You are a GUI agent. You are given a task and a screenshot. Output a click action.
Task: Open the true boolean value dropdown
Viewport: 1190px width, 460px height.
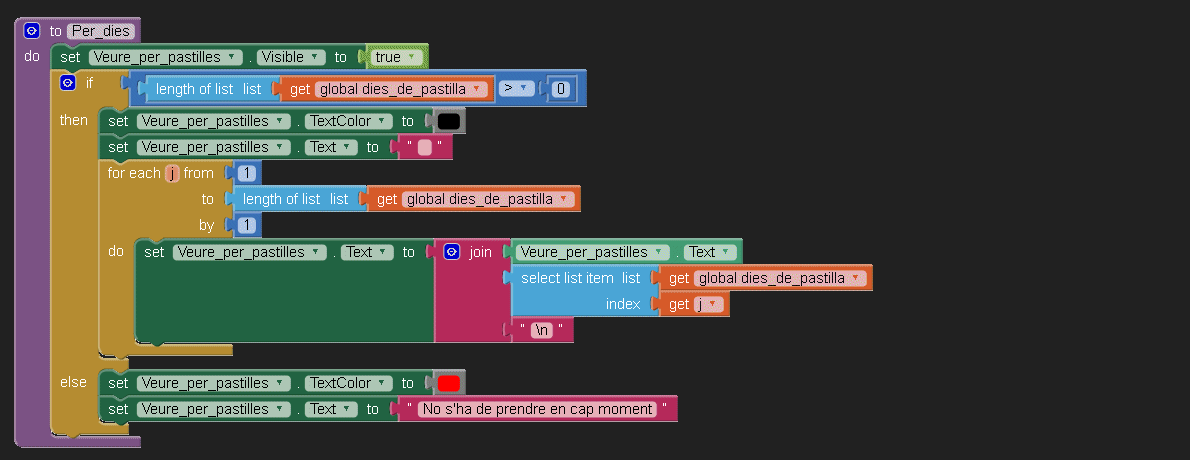click(x=395, y=57)
